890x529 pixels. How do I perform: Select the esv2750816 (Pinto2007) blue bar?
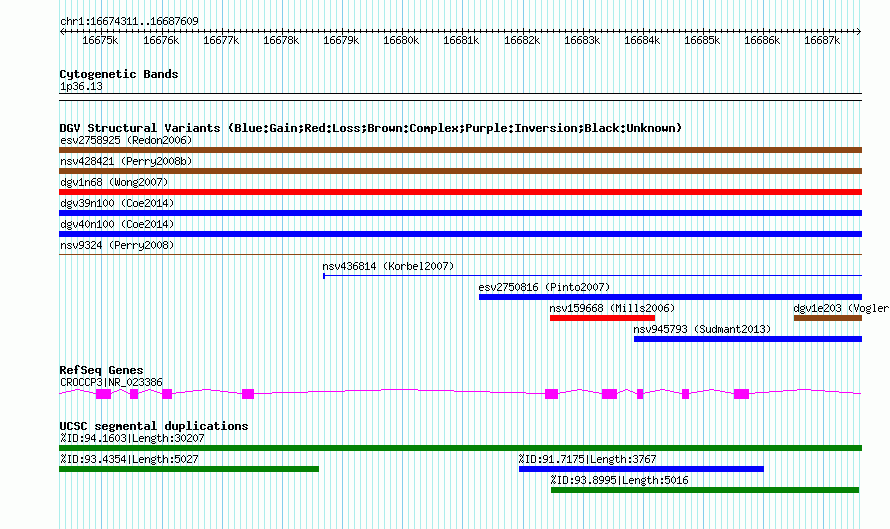click(670, 297)
